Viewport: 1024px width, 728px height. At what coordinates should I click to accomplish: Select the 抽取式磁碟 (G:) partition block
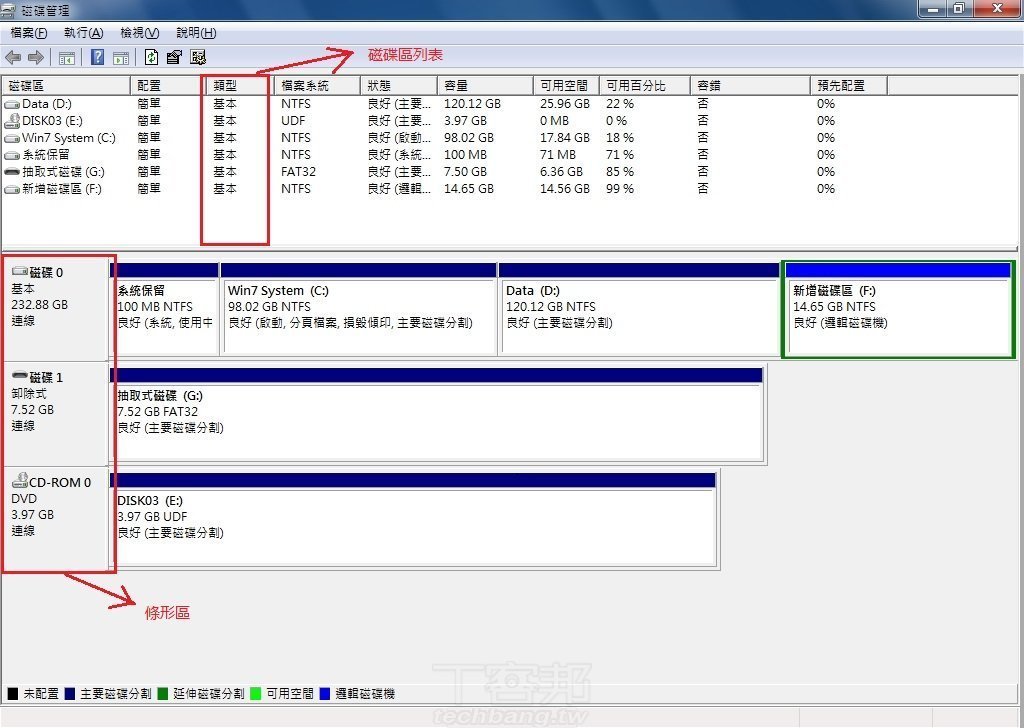[437, 414]
